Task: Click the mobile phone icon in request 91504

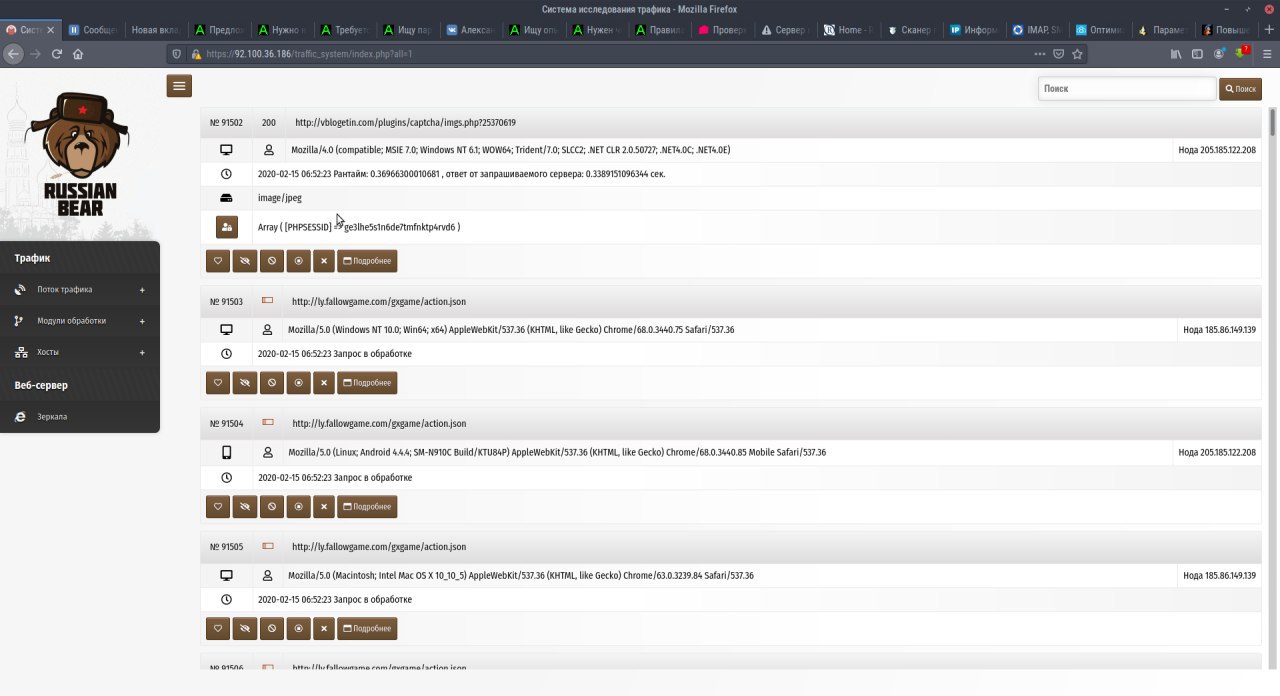Action: point(226,452)
